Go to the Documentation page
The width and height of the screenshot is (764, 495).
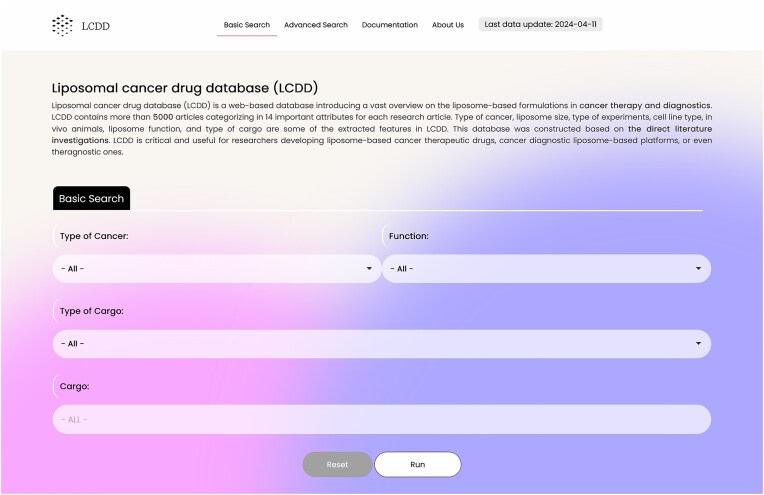390,25
